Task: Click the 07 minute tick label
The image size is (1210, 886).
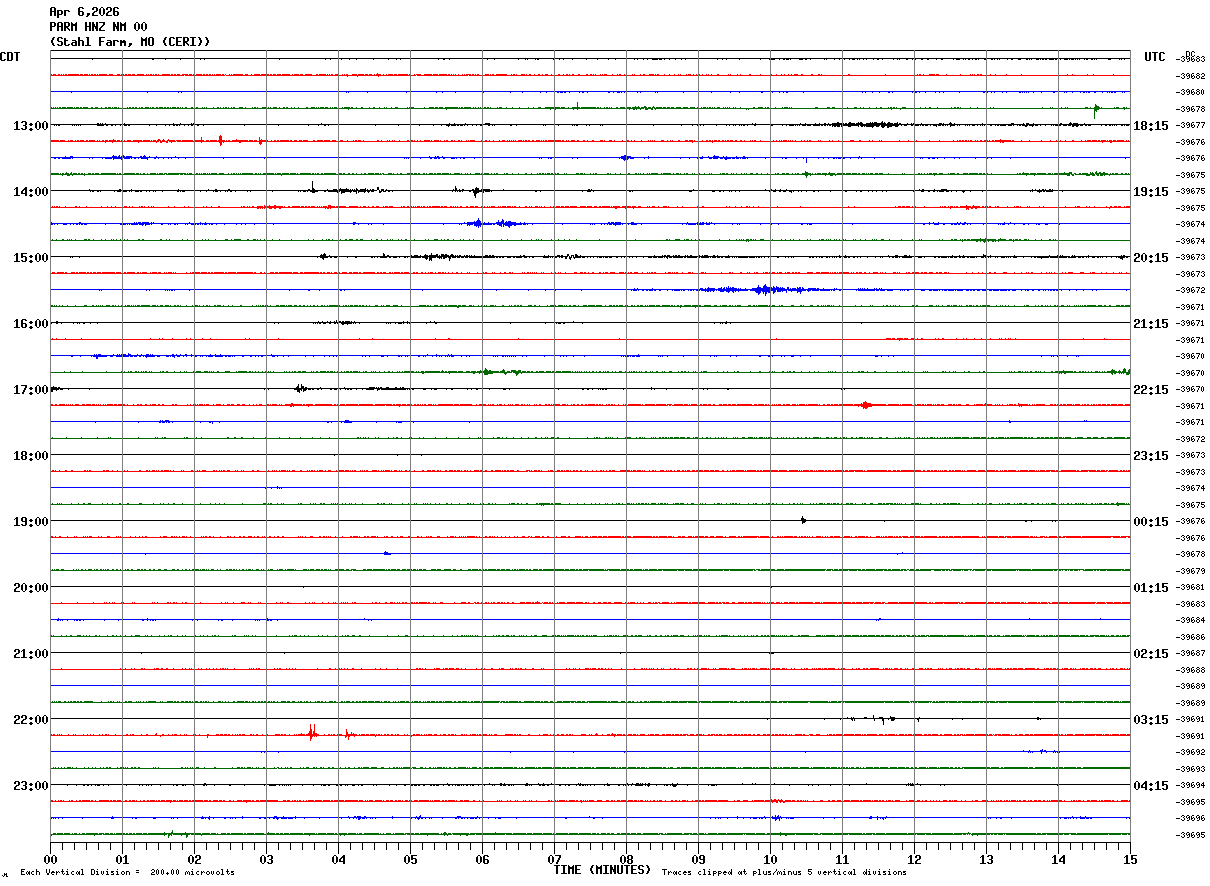Action: pos(554,859)
